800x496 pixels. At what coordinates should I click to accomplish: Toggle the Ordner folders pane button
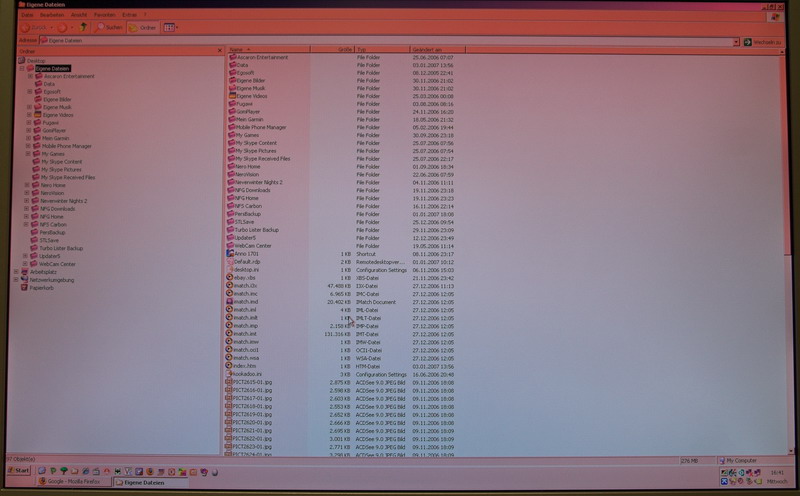click(144, 28)
